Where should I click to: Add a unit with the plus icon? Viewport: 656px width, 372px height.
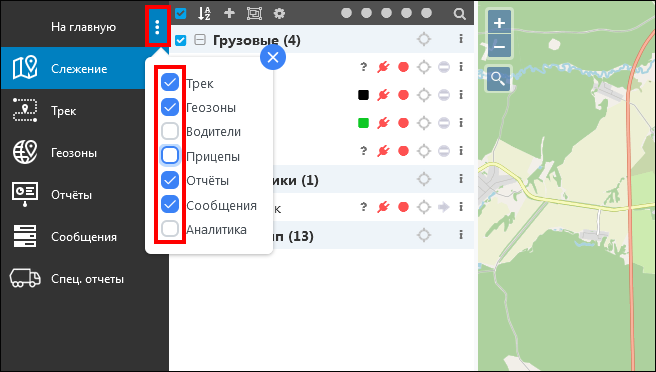[x=229, y=13]
